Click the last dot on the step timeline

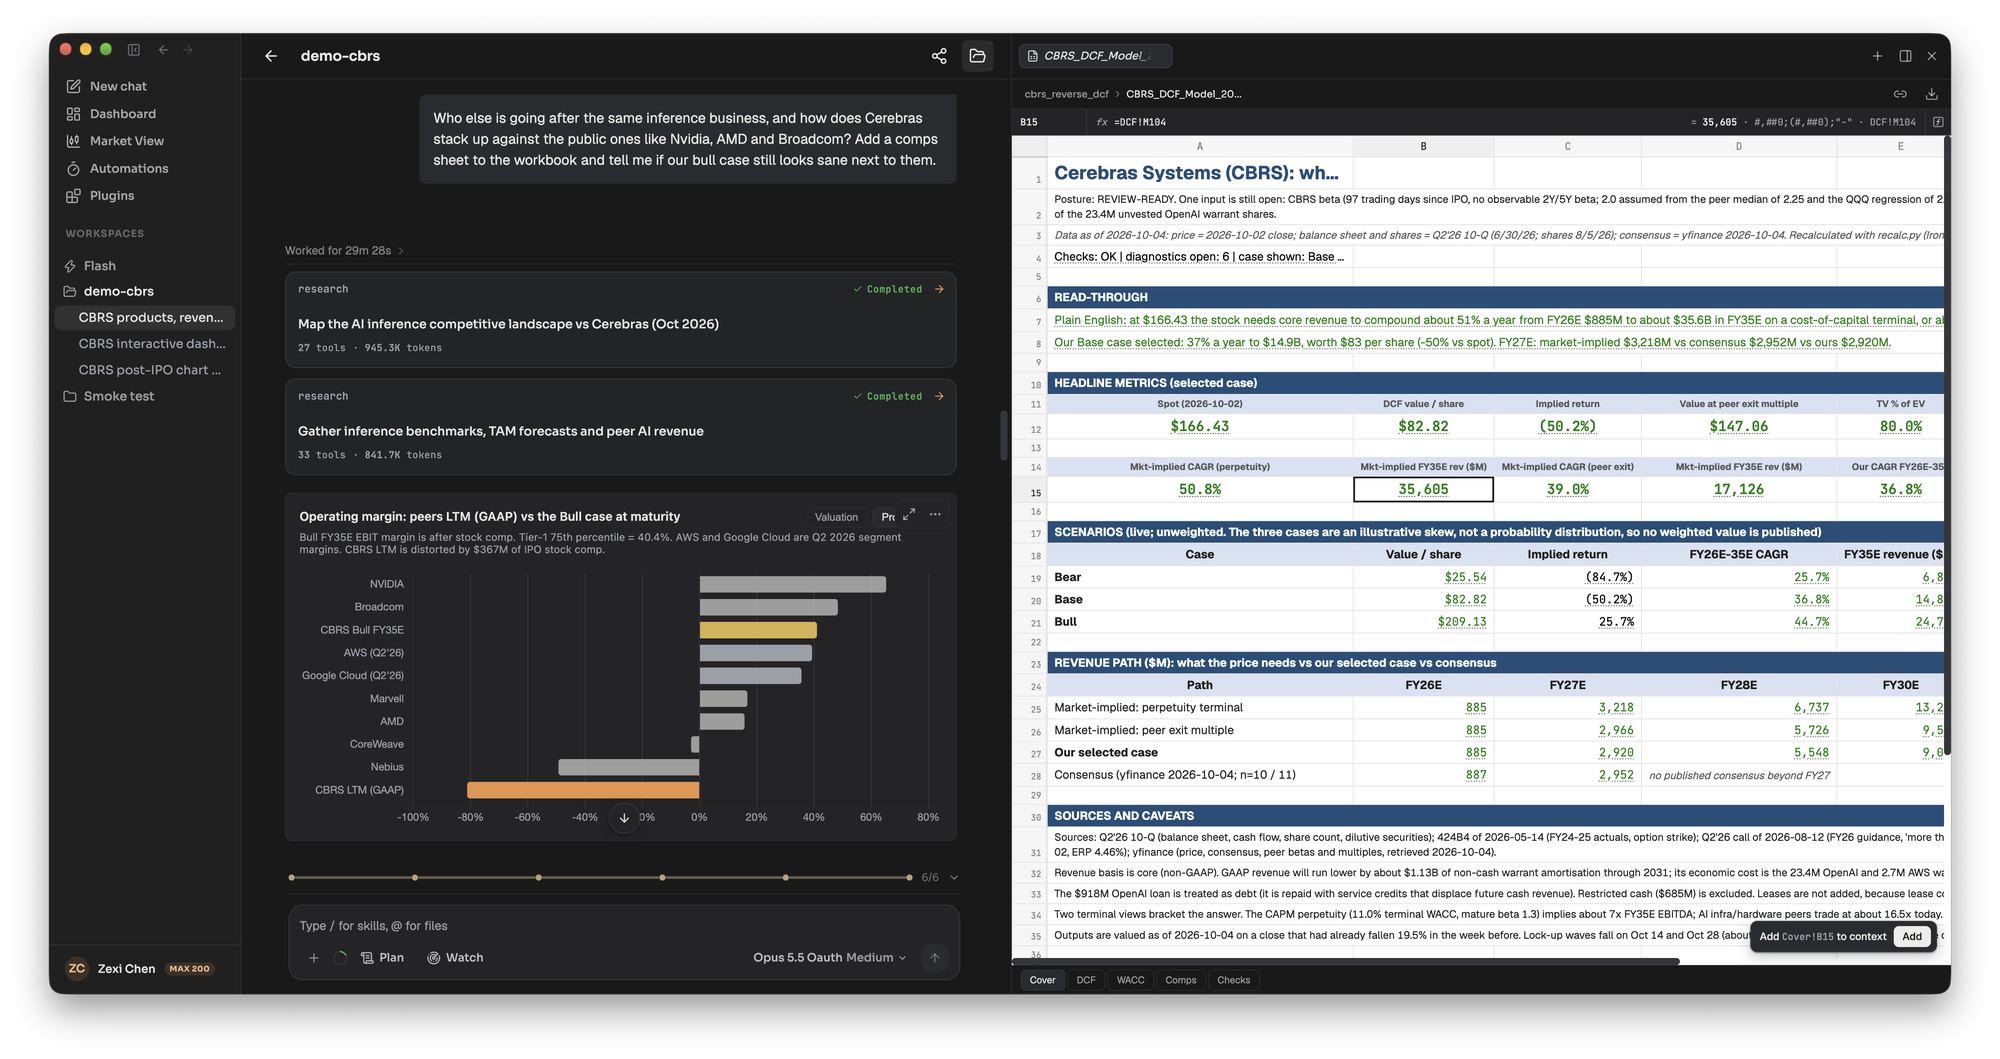tap(909, 878)
